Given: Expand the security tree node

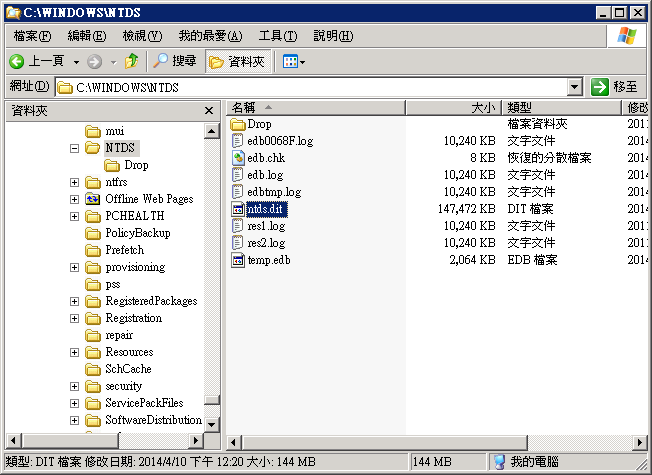Looking at the screenshot, I should coord(74,386).
